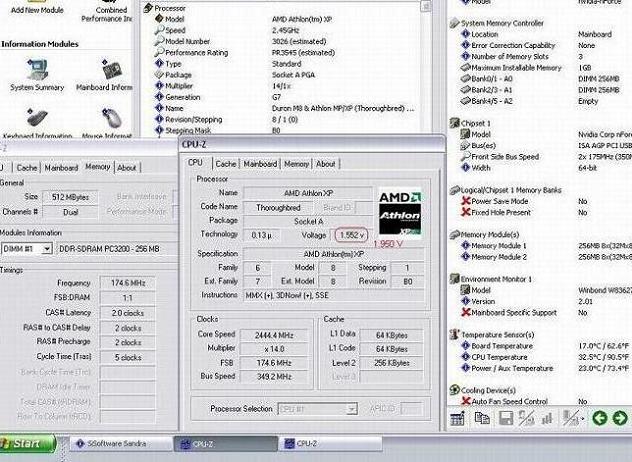Open the Mouse Information module icon
The image size is (632, 462).
click(x=112, y=118)
